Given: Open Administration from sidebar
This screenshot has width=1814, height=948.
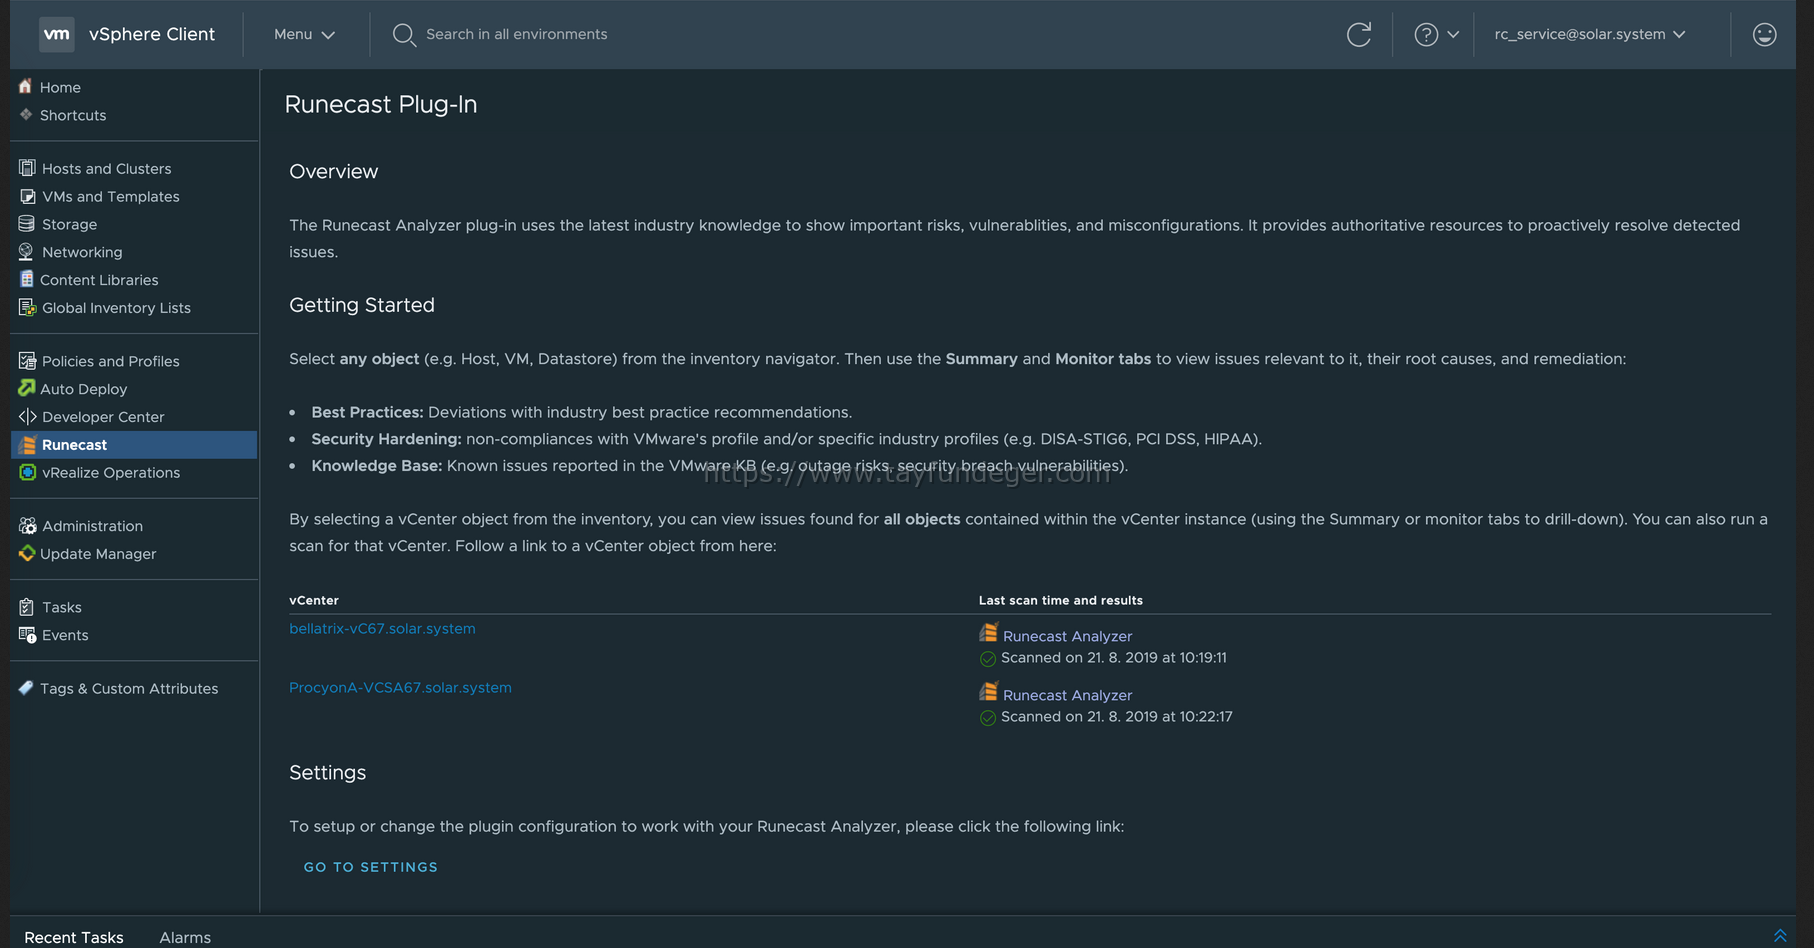Looking at the screenshot, I should pos(92,526).
